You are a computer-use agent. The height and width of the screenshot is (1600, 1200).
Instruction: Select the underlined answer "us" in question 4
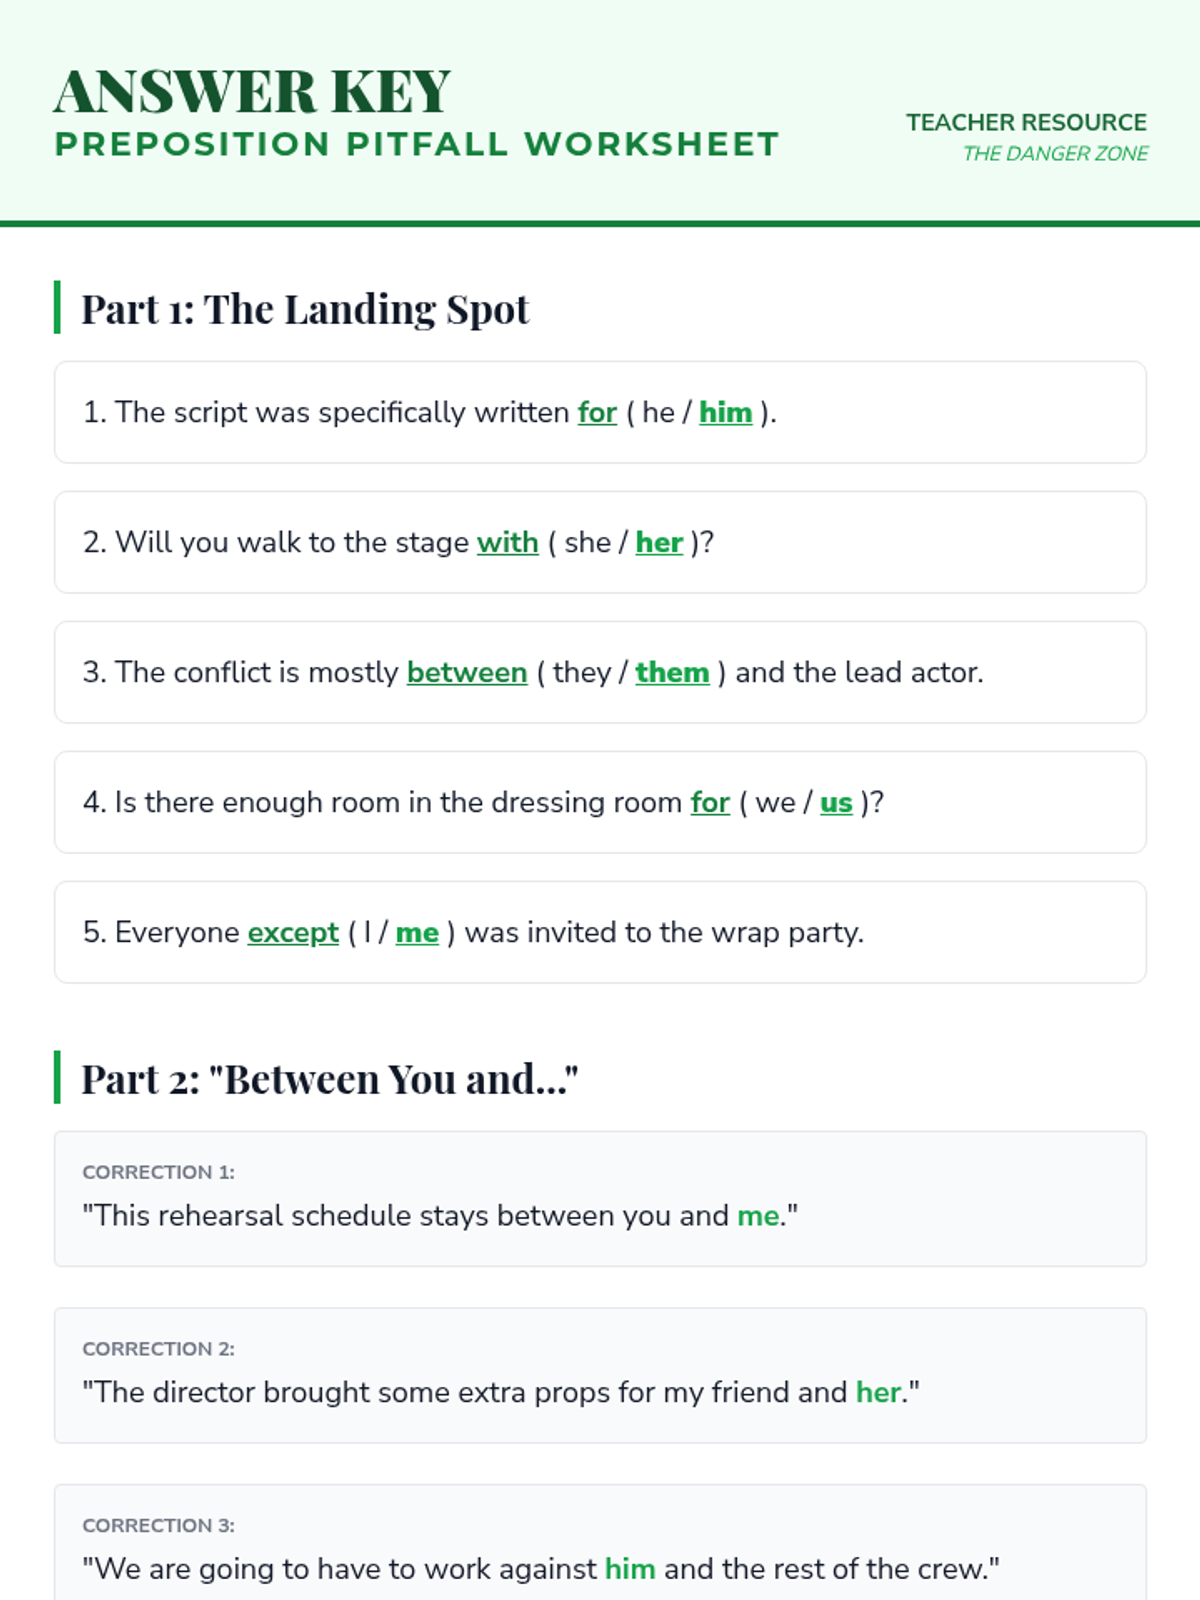(x=836, y=803)
